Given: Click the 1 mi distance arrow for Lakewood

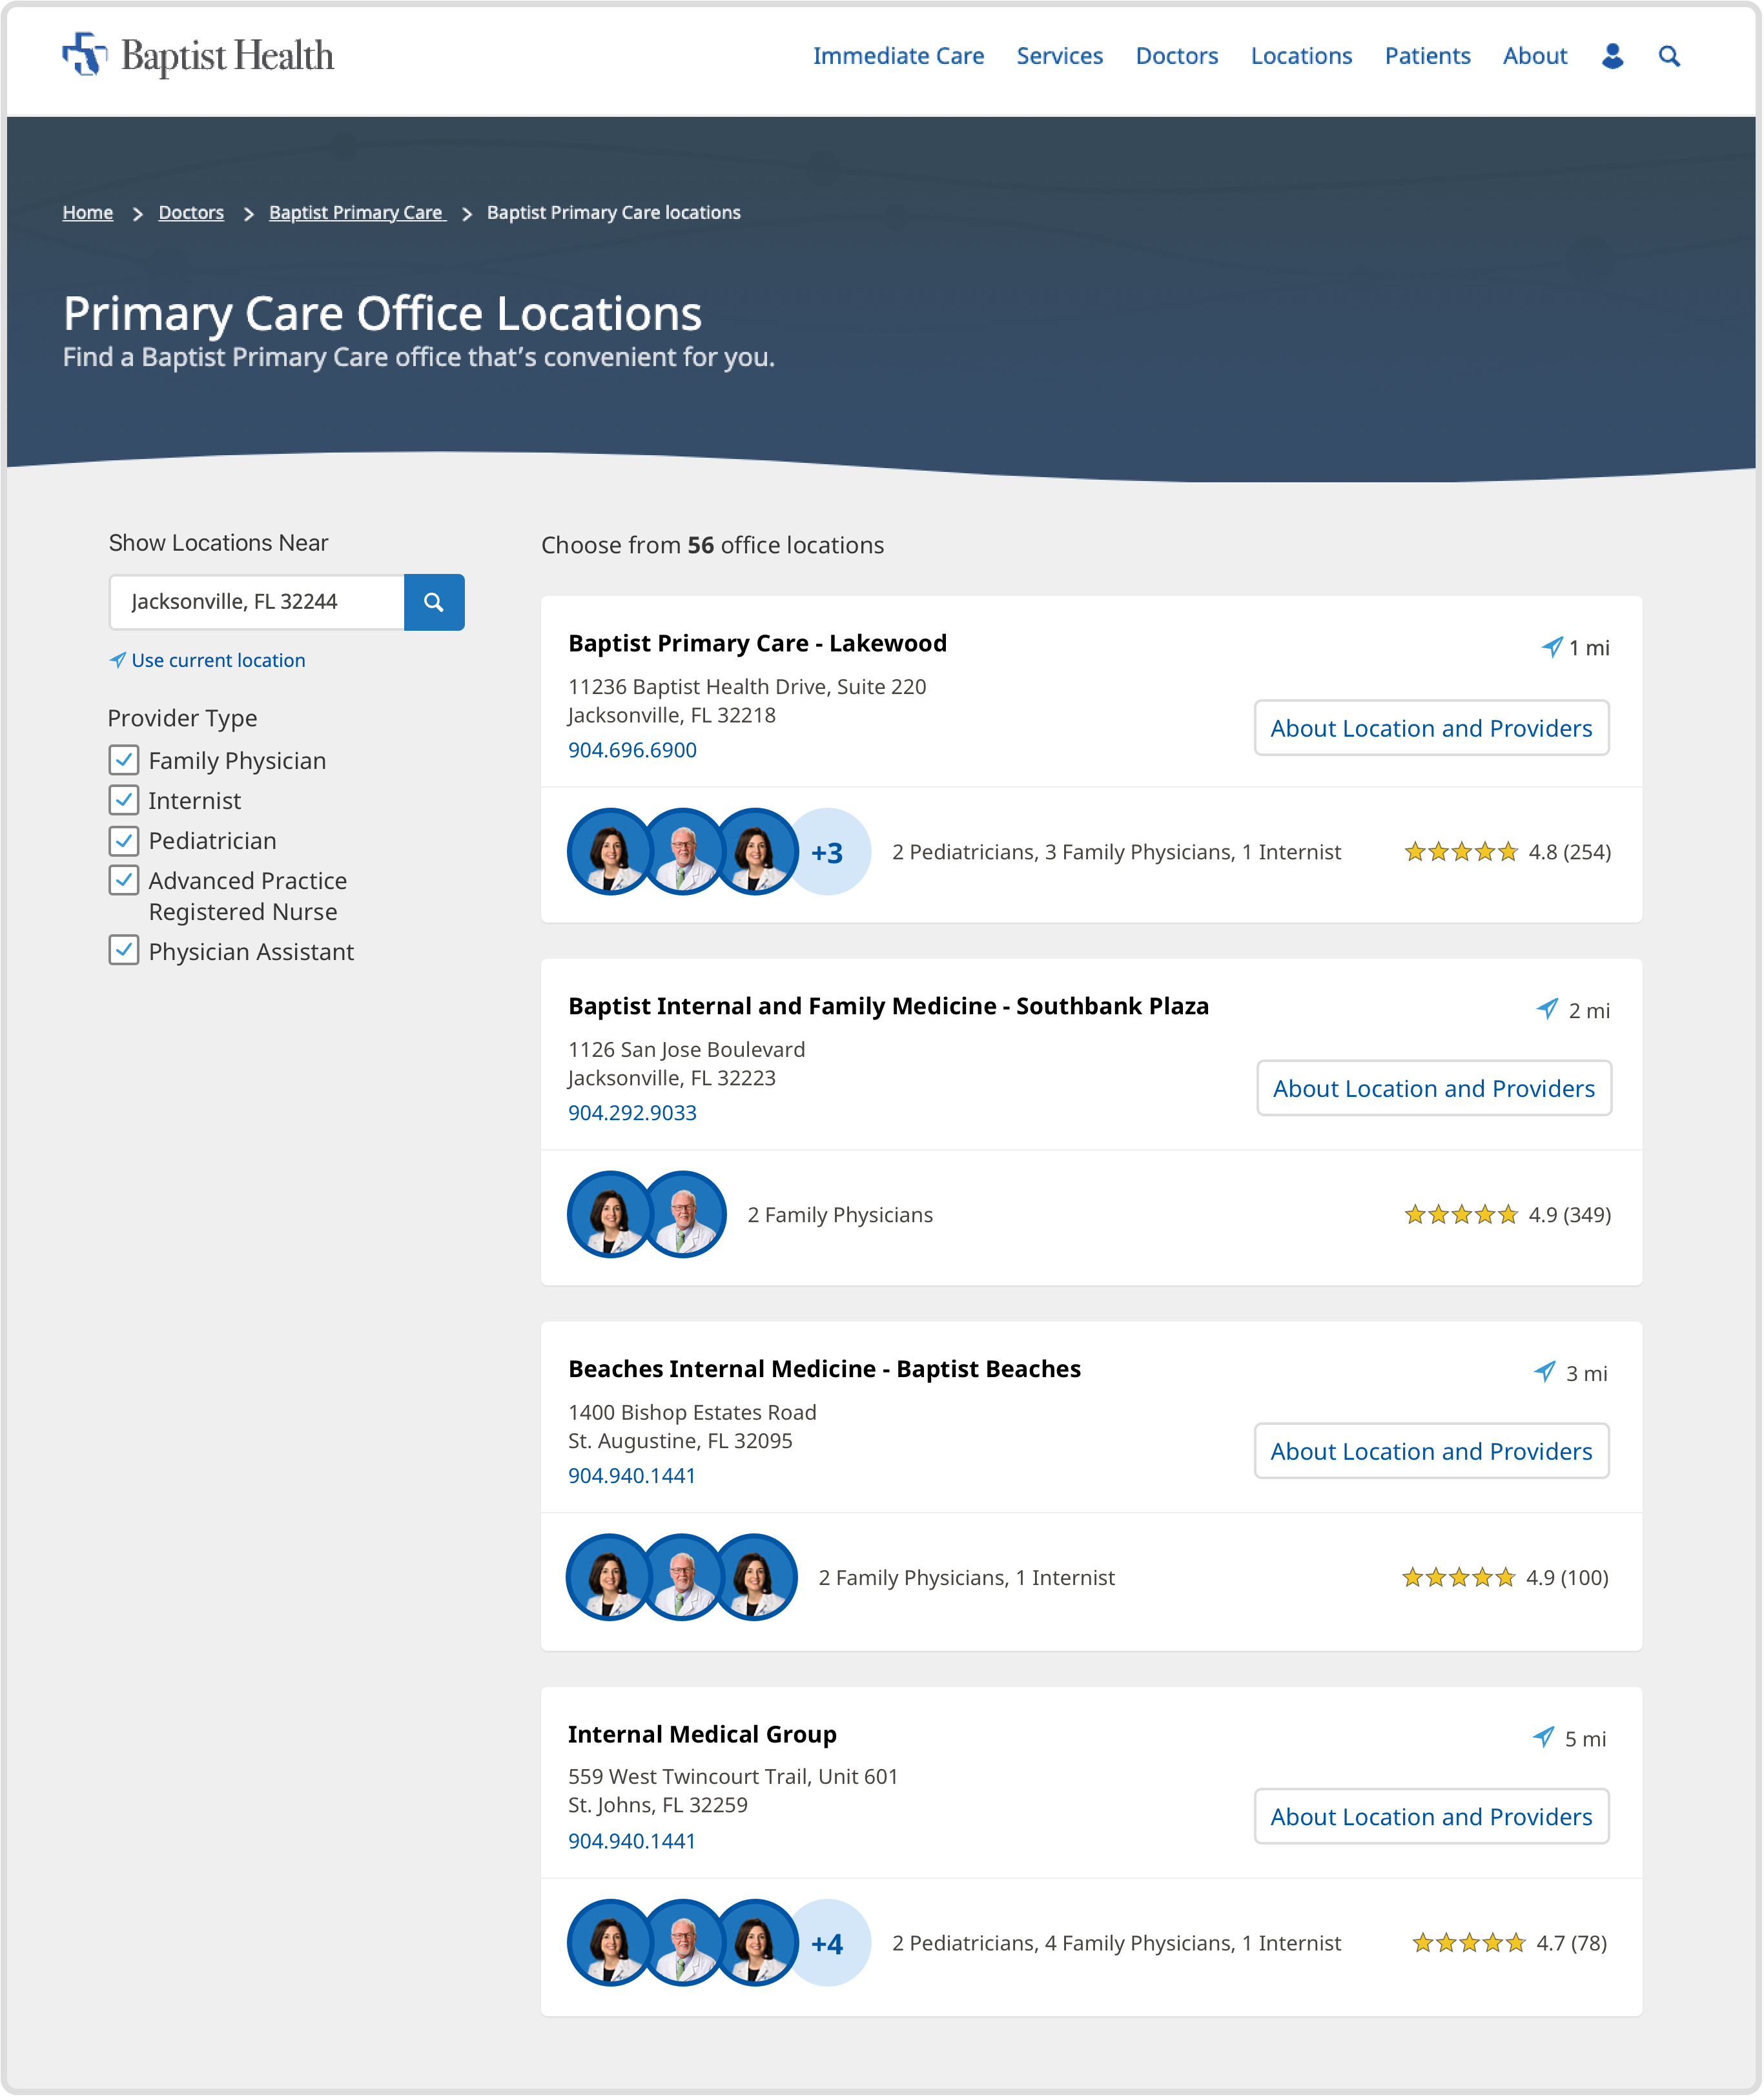Looking at the screenshot, I should point(1552,647).
